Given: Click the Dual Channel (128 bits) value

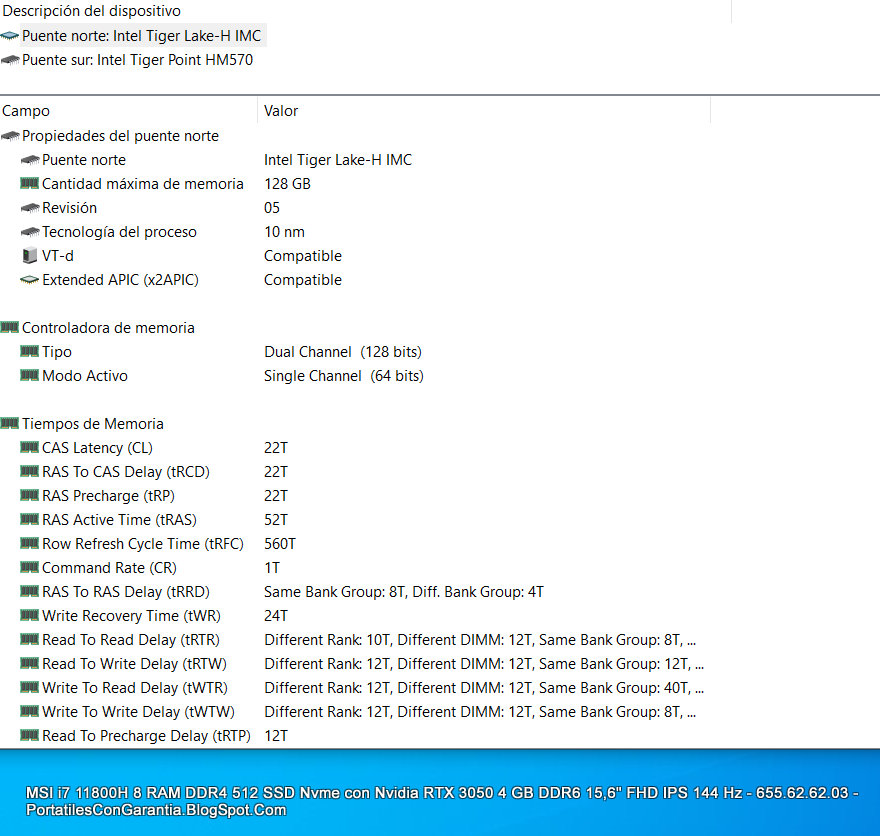Looking at the screenshot, I should tap(343, 352).
